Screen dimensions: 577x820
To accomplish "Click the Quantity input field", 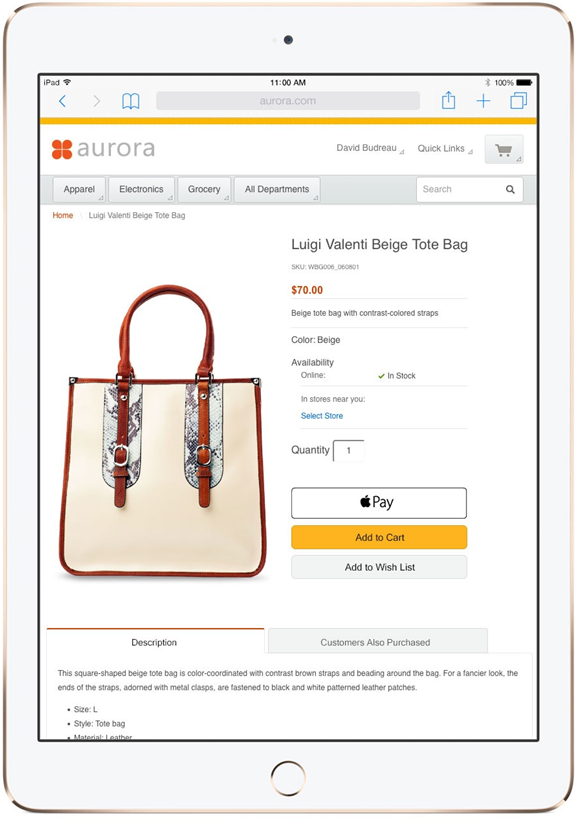I will [348, 450].
